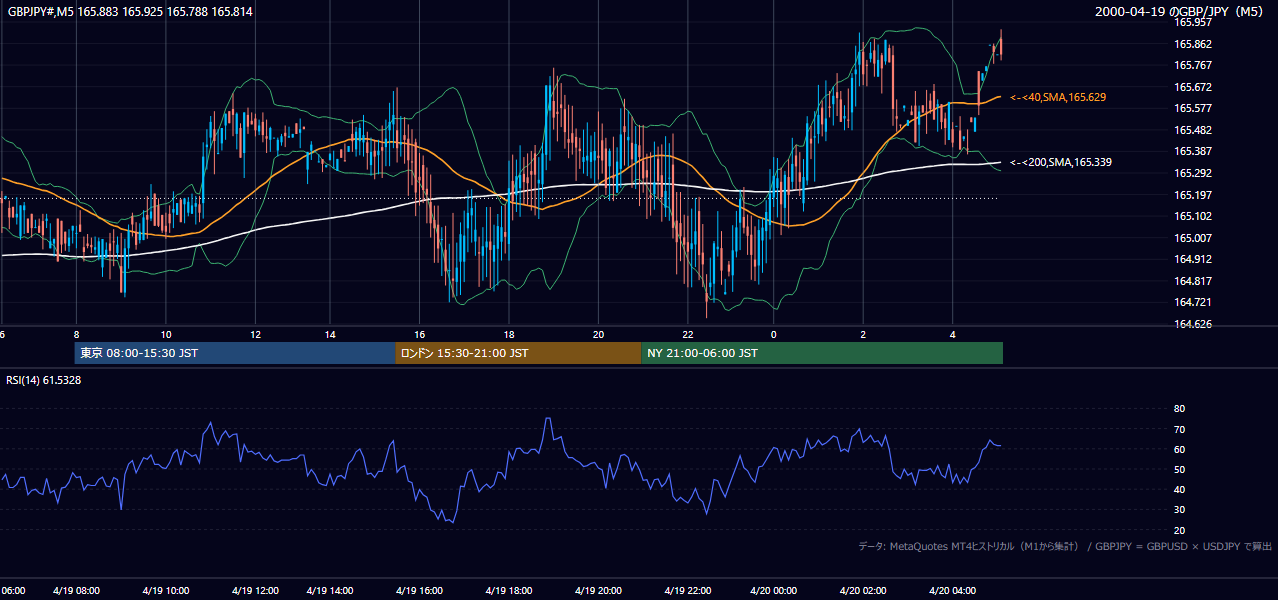Click price axis value 164.817
Image resolution: width=1278 pixels, height=600 pixels.
[x=1193, y=281]
